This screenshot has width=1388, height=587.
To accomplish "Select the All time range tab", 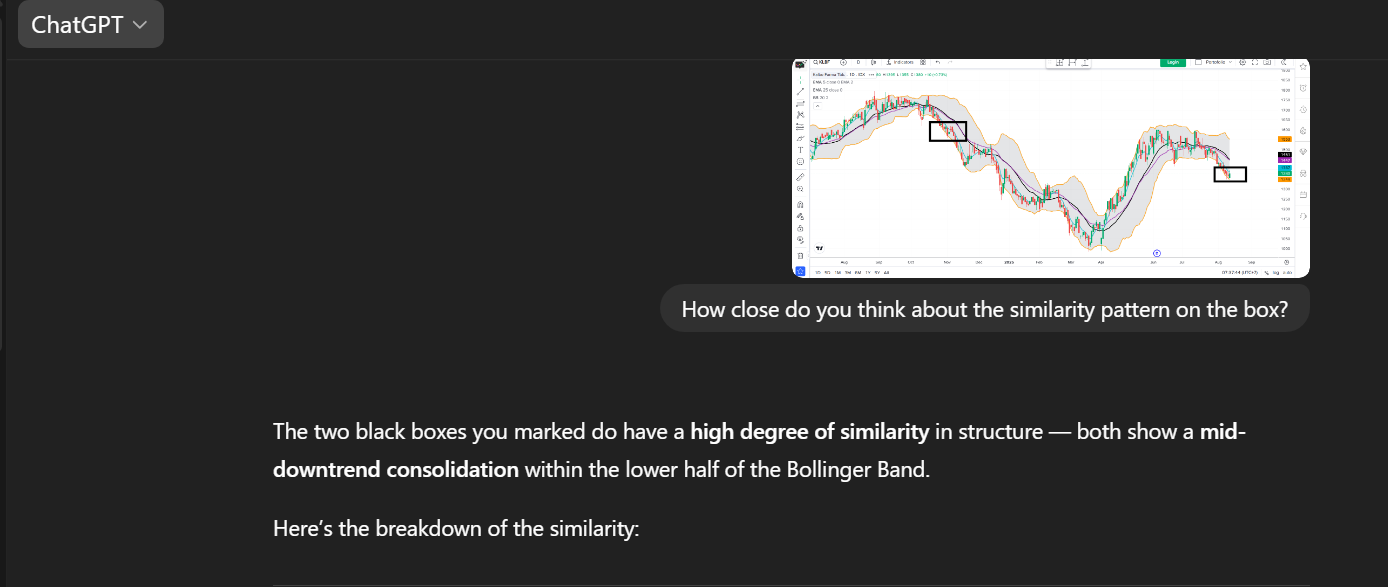I will point(886,272).
